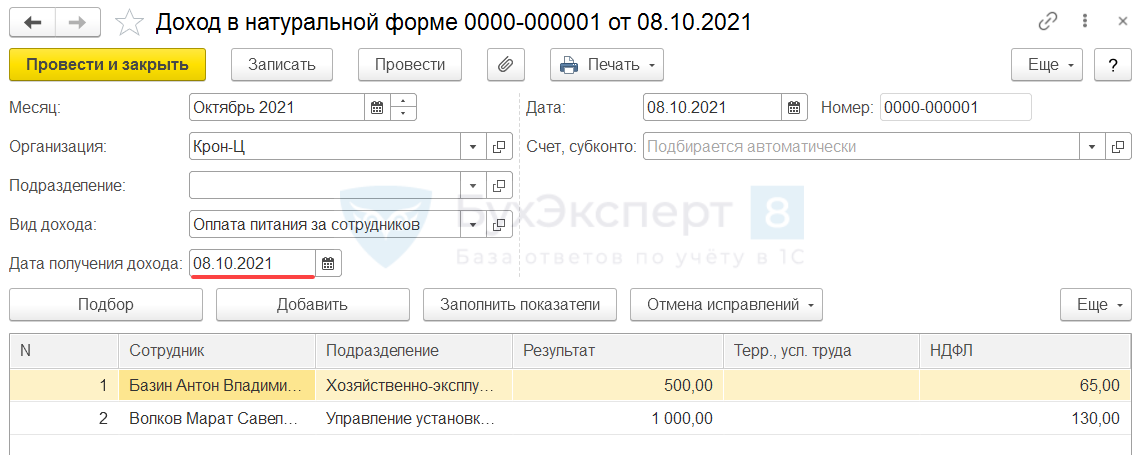Click the Счет, субконто input field
The height and width of the screenshot is (455, 1145).
pos(862,146)
